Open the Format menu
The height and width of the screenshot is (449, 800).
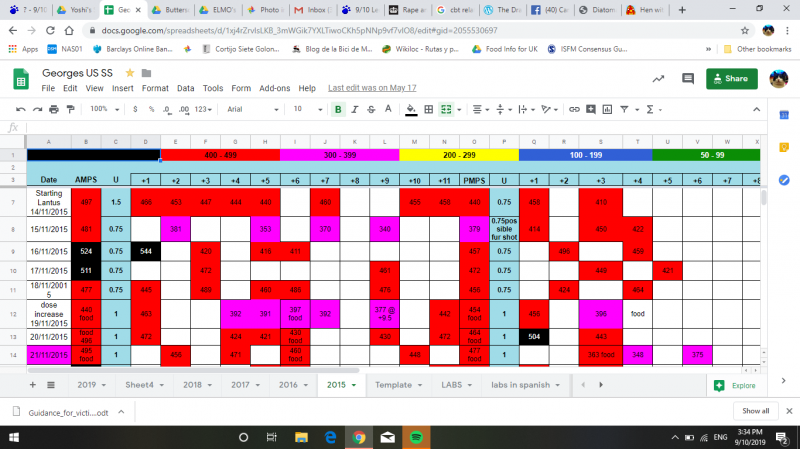pos(154,88)
